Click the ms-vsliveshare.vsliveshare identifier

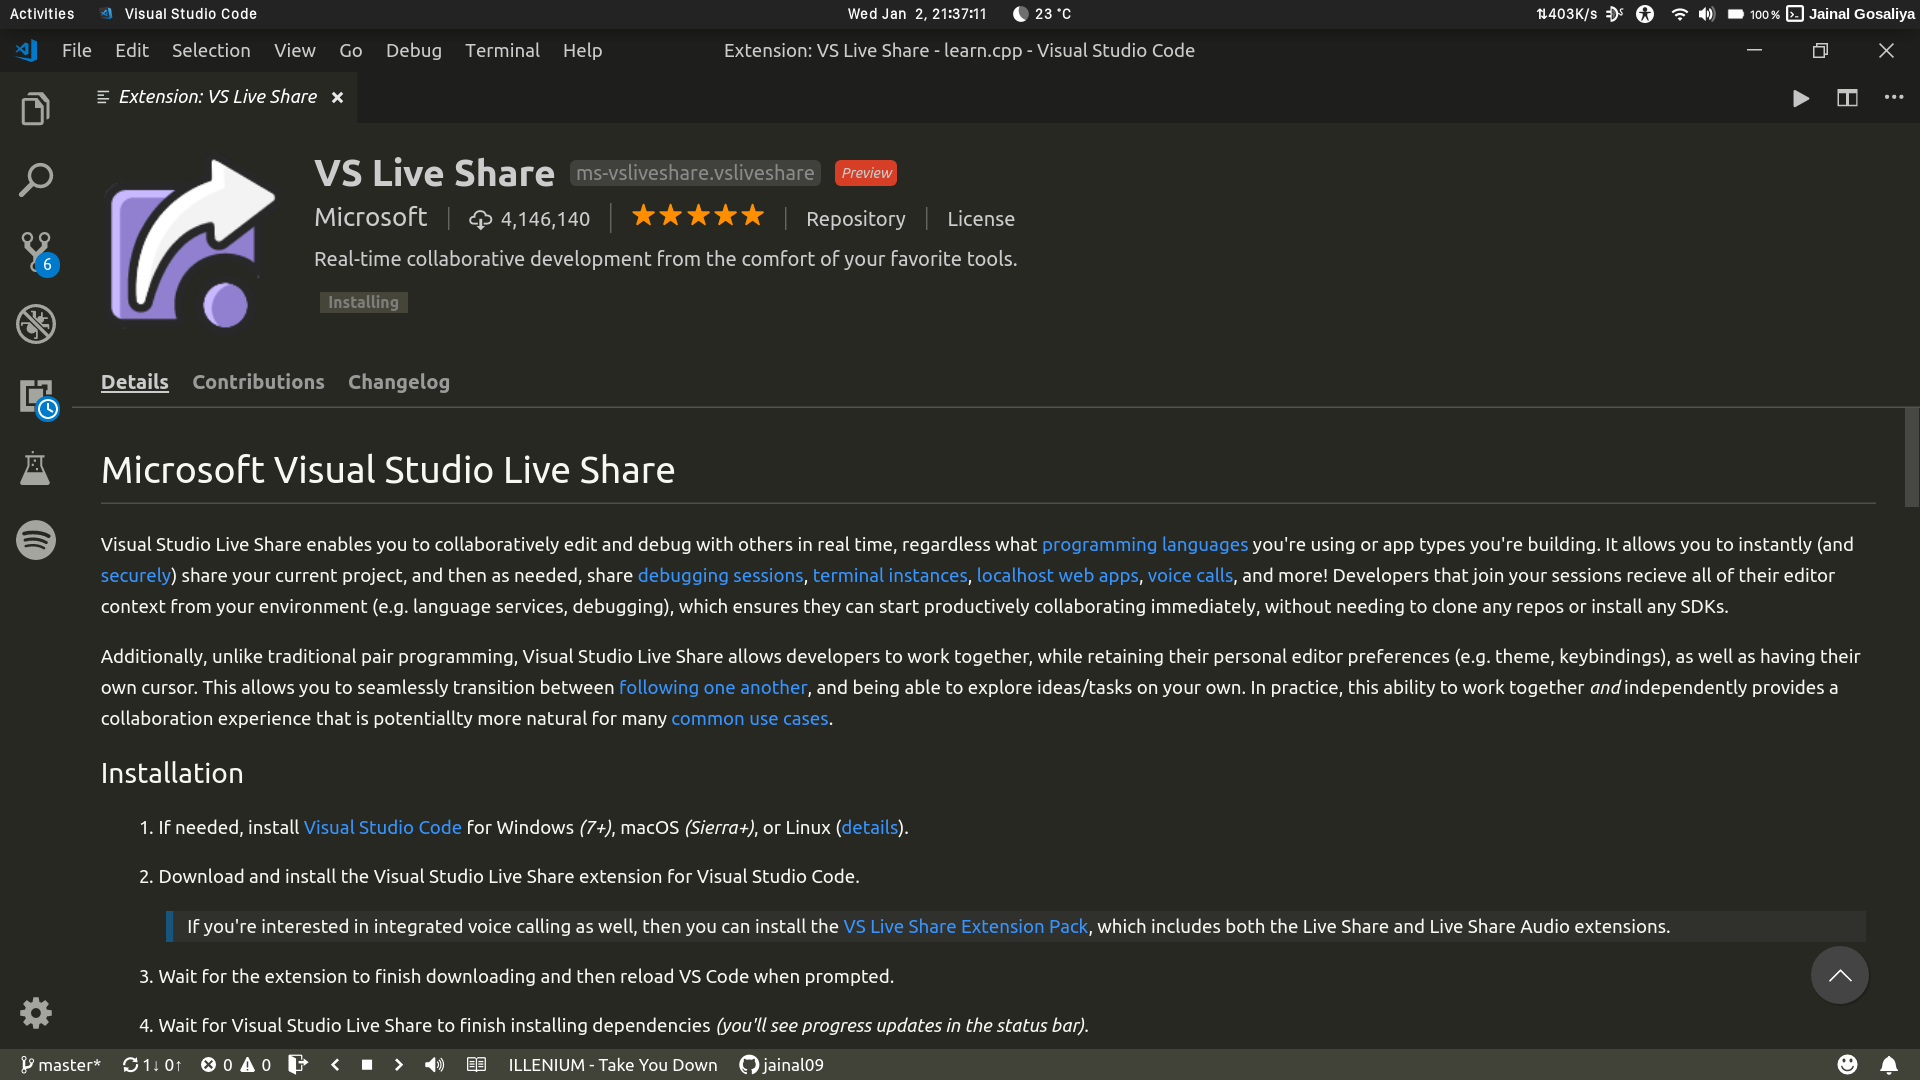coord(695,173)
